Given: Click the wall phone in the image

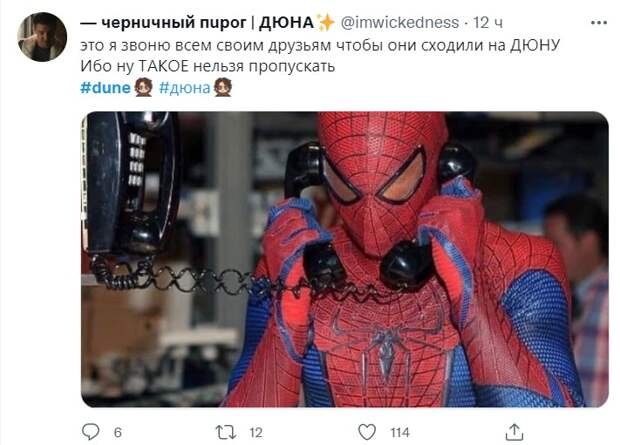Looking at the screenshot, I should [130, 186].
